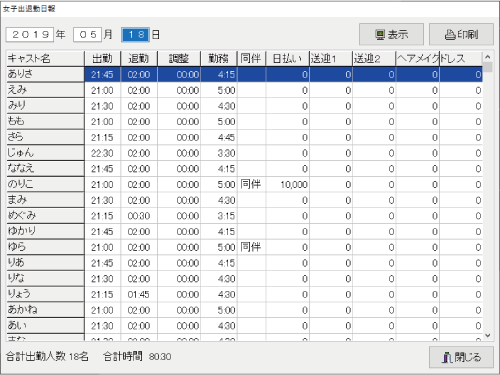This screenshot has height=375, width=500.
Task: Click the month field showing 05
Action: pyautogui.click(x=87, y=35)
